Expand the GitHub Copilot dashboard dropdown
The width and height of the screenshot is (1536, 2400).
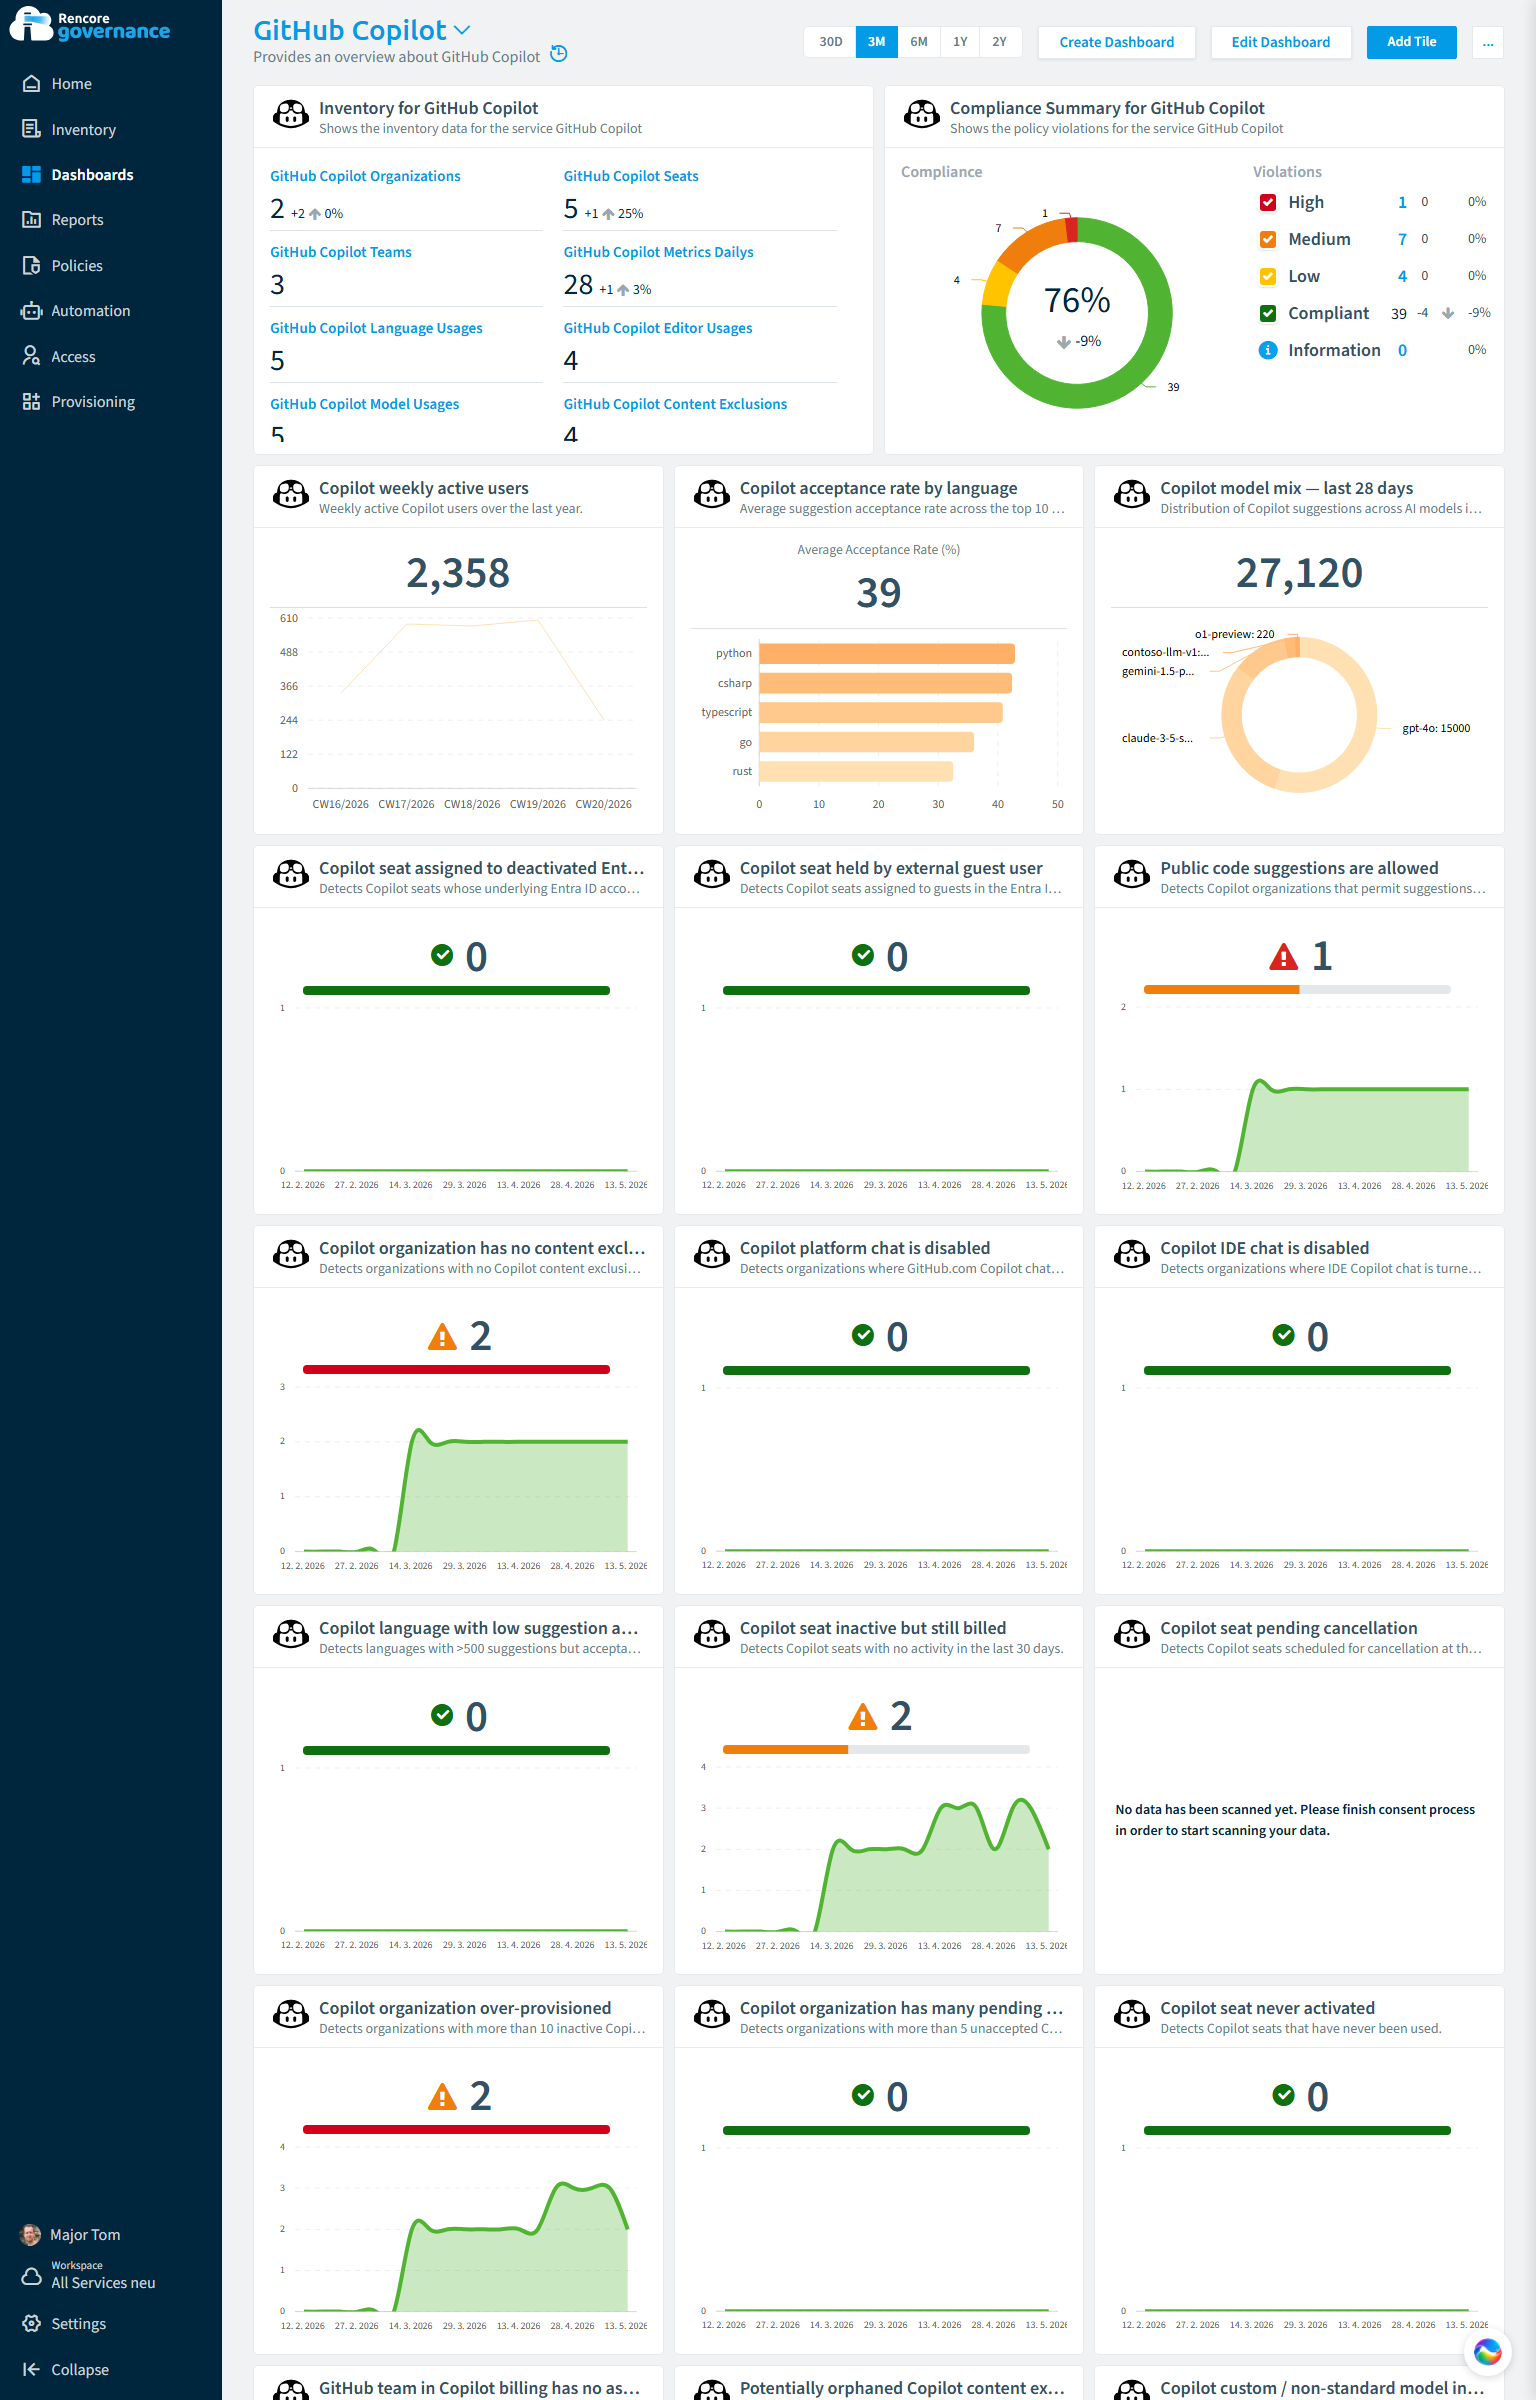coord(462,31)
